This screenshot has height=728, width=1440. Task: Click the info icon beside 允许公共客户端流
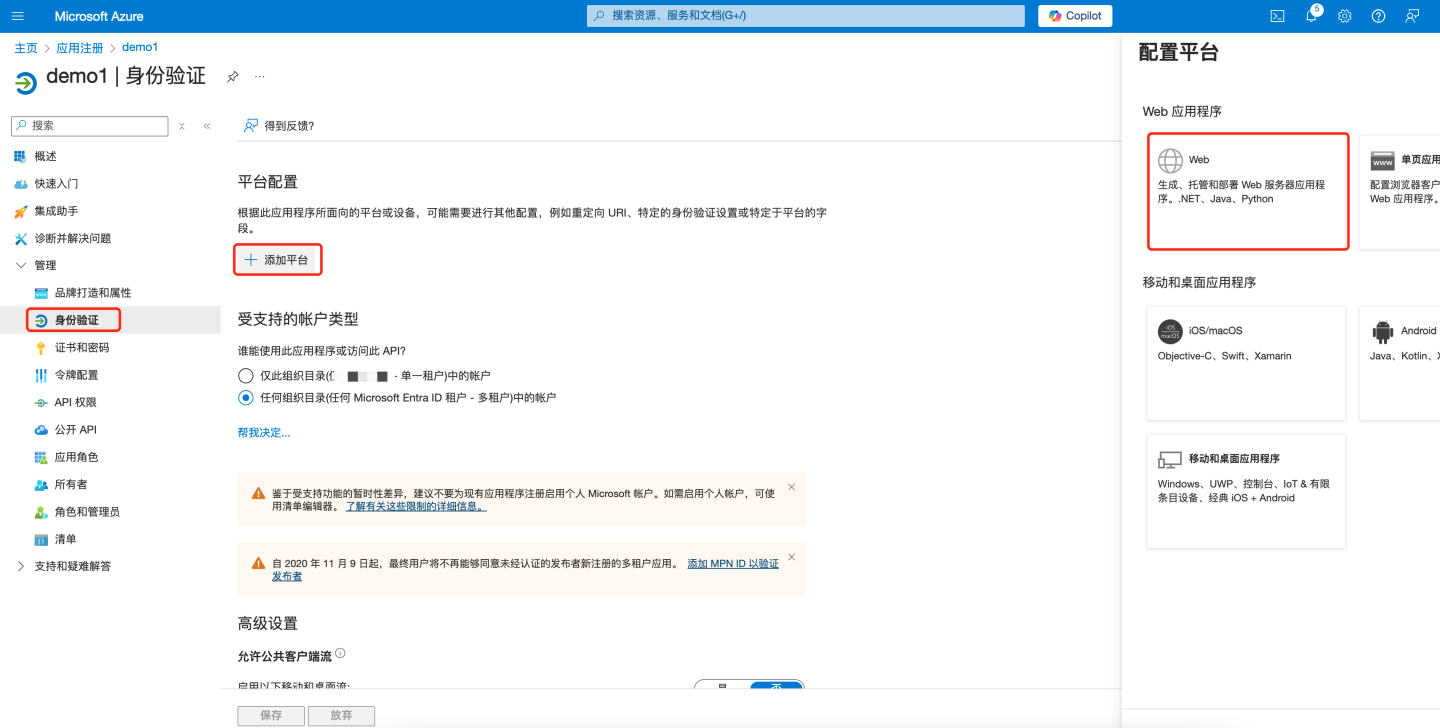(x=340, y=653)
